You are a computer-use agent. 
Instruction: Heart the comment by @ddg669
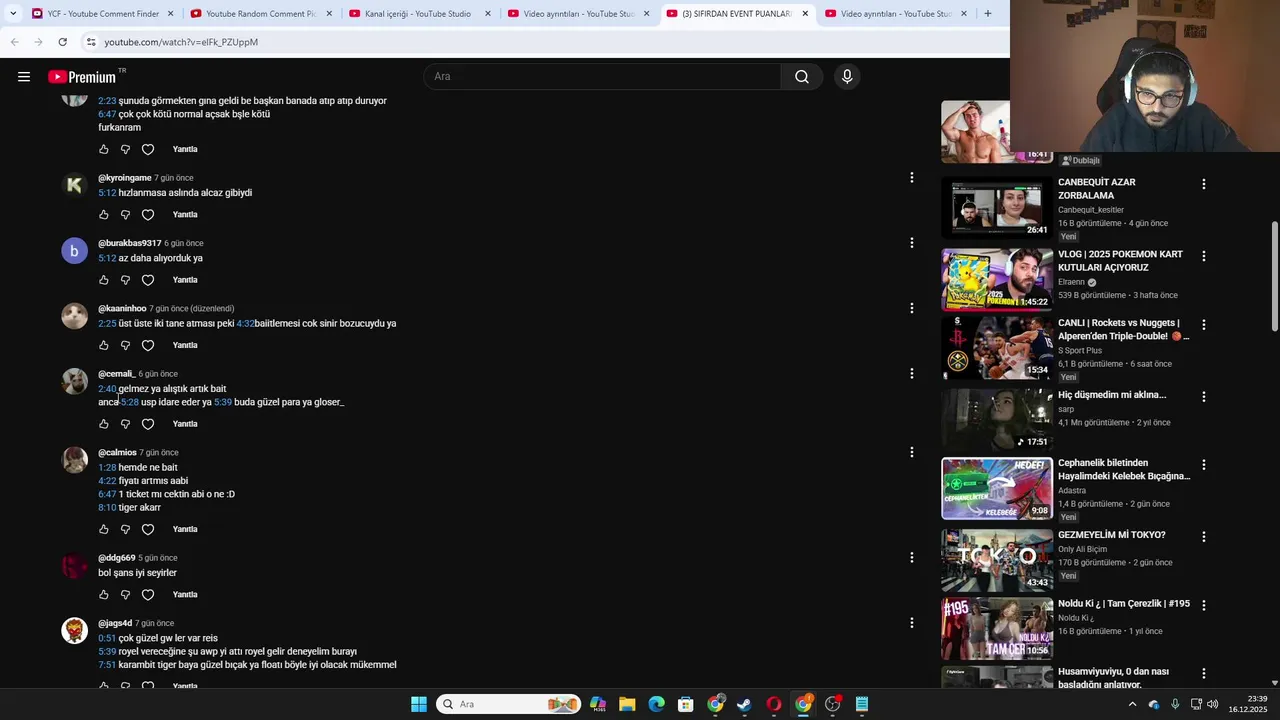(148, 595)
